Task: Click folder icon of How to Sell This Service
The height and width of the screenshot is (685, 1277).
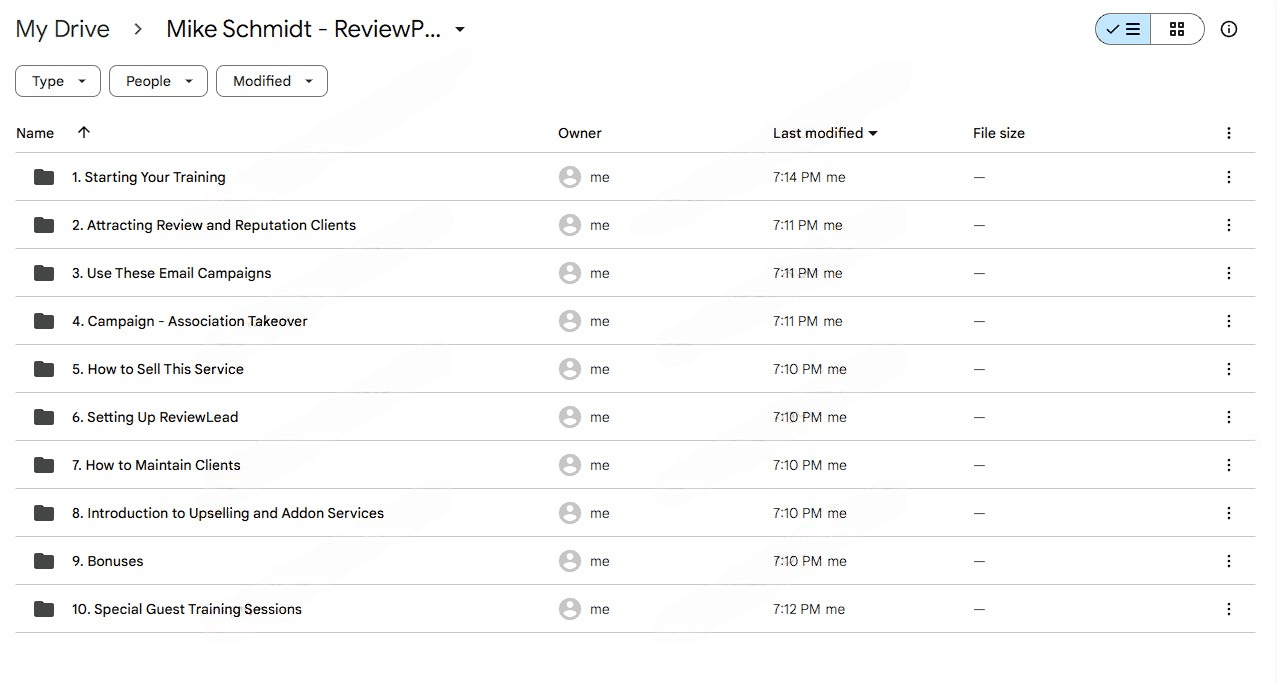Action: point(44,369)
